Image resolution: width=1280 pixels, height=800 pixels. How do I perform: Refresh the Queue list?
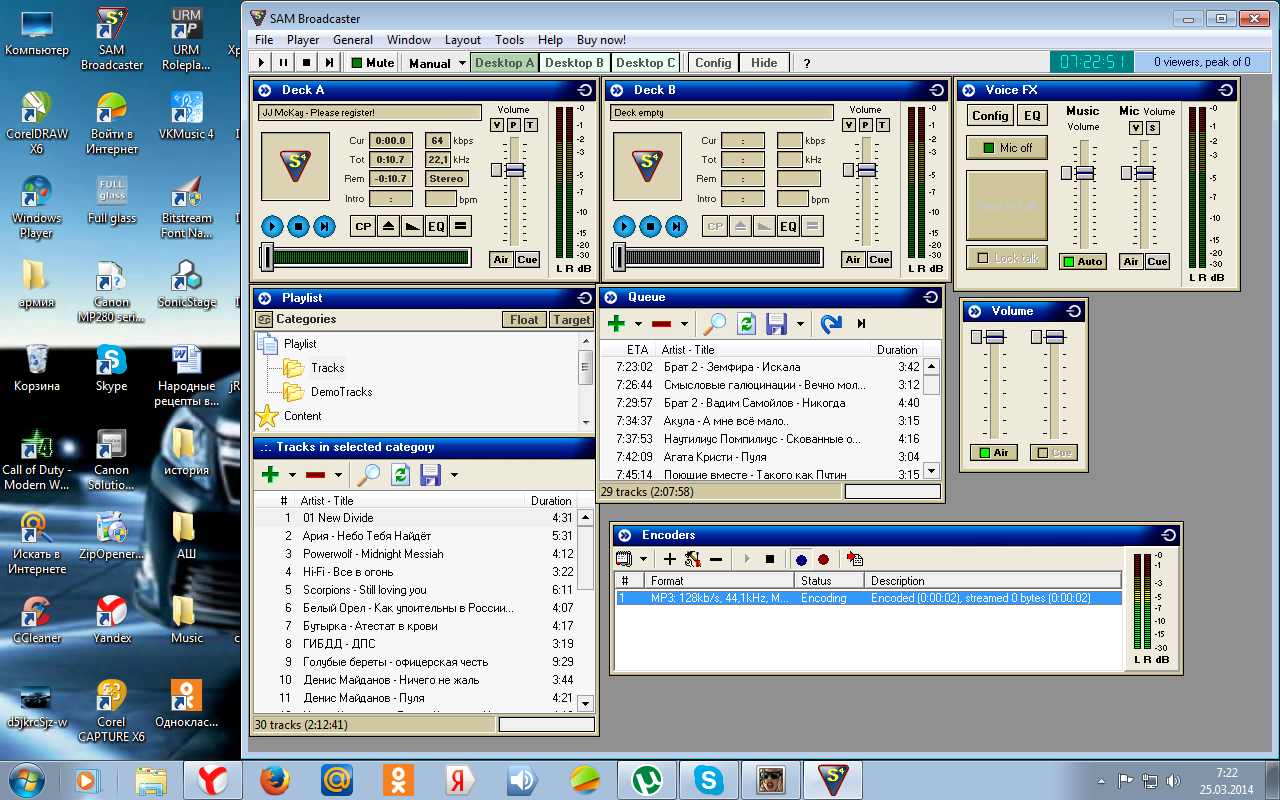pos(746,323)
